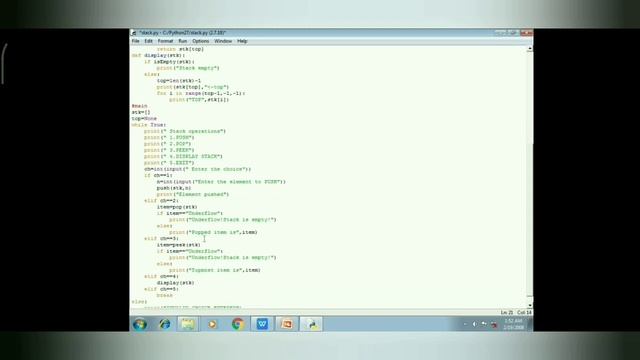
Task: Click the 'Ln' status bar indicator
Action: pyautogui.click(x=507, y=313)
